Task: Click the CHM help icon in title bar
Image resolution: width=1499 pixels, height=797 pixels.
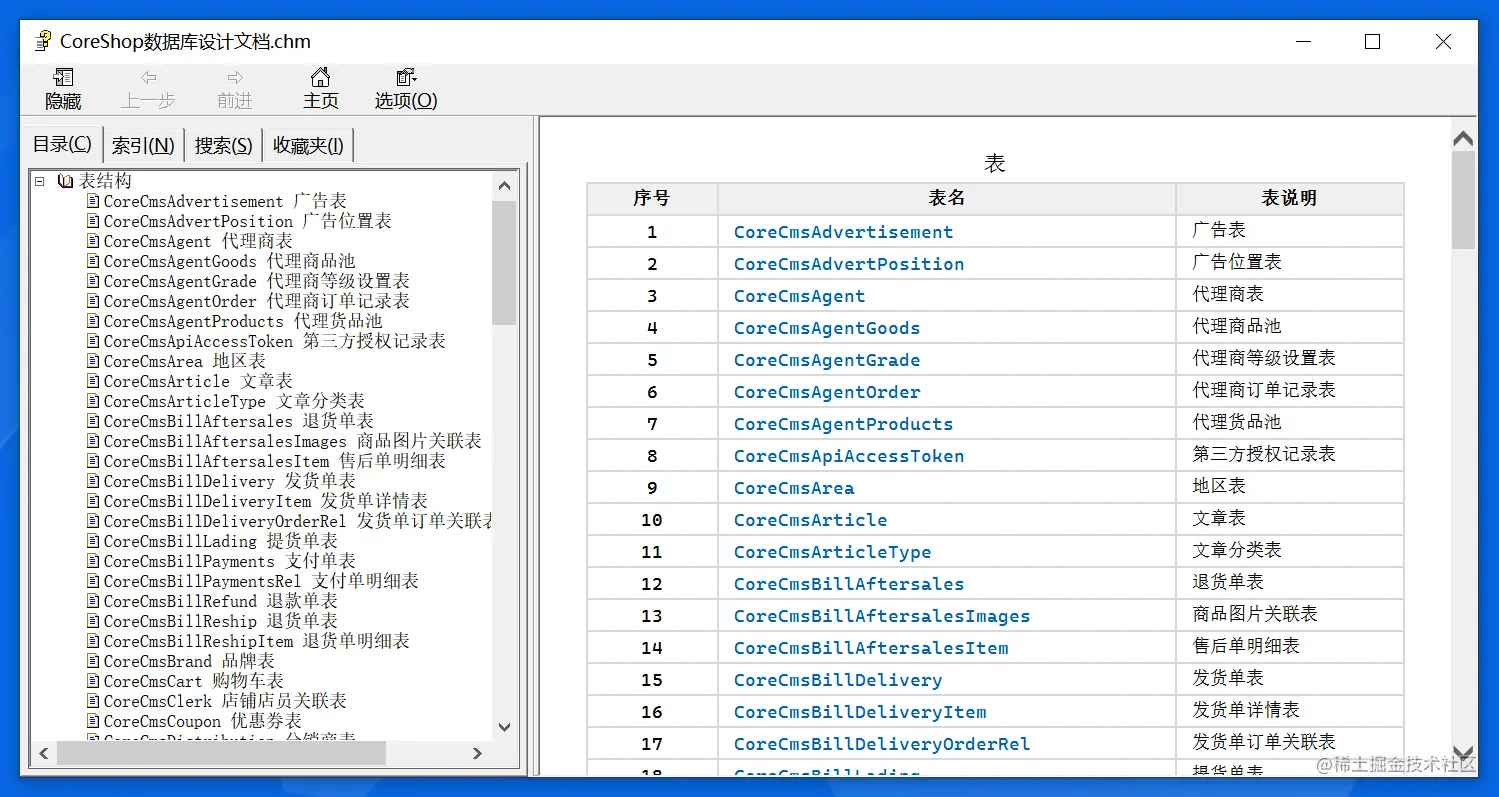Action: 43,41
